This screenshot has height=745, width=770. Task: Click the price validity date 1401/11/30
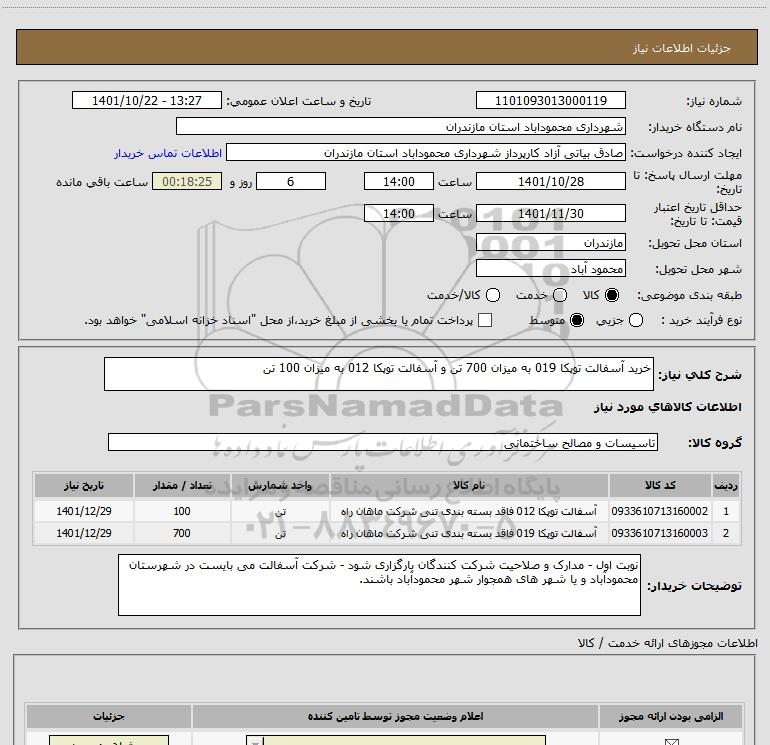pyautogui.click(x=550, y=214)
